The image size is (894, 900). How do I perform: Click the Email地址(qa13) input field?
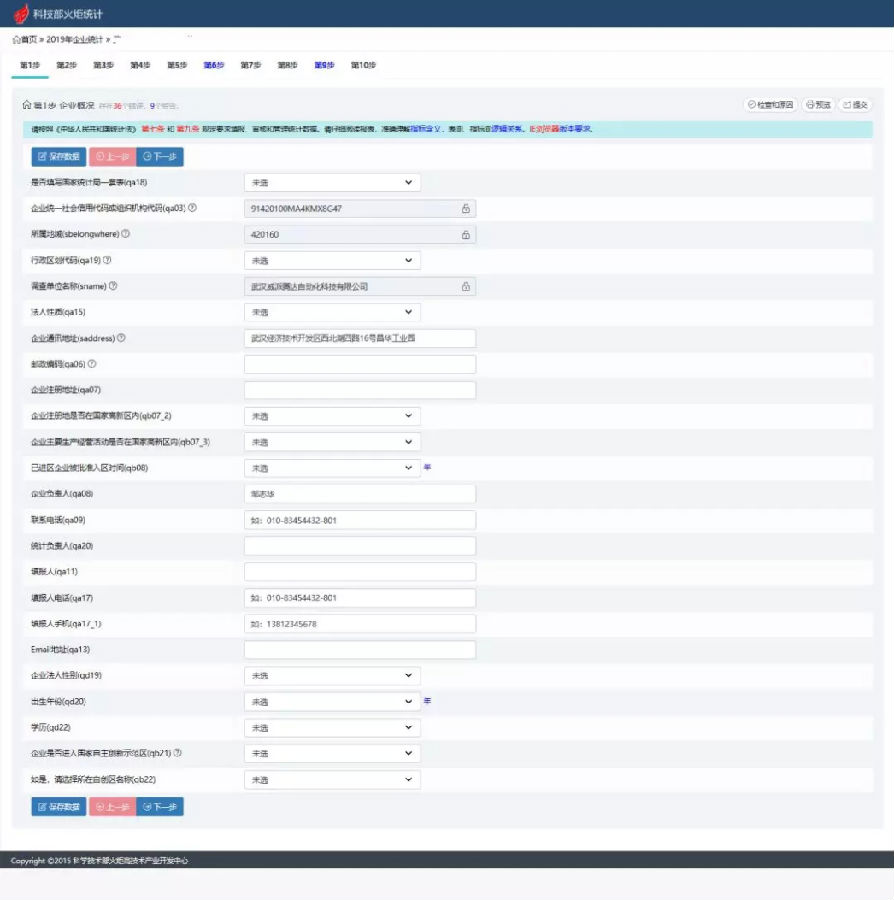[360, 650]
